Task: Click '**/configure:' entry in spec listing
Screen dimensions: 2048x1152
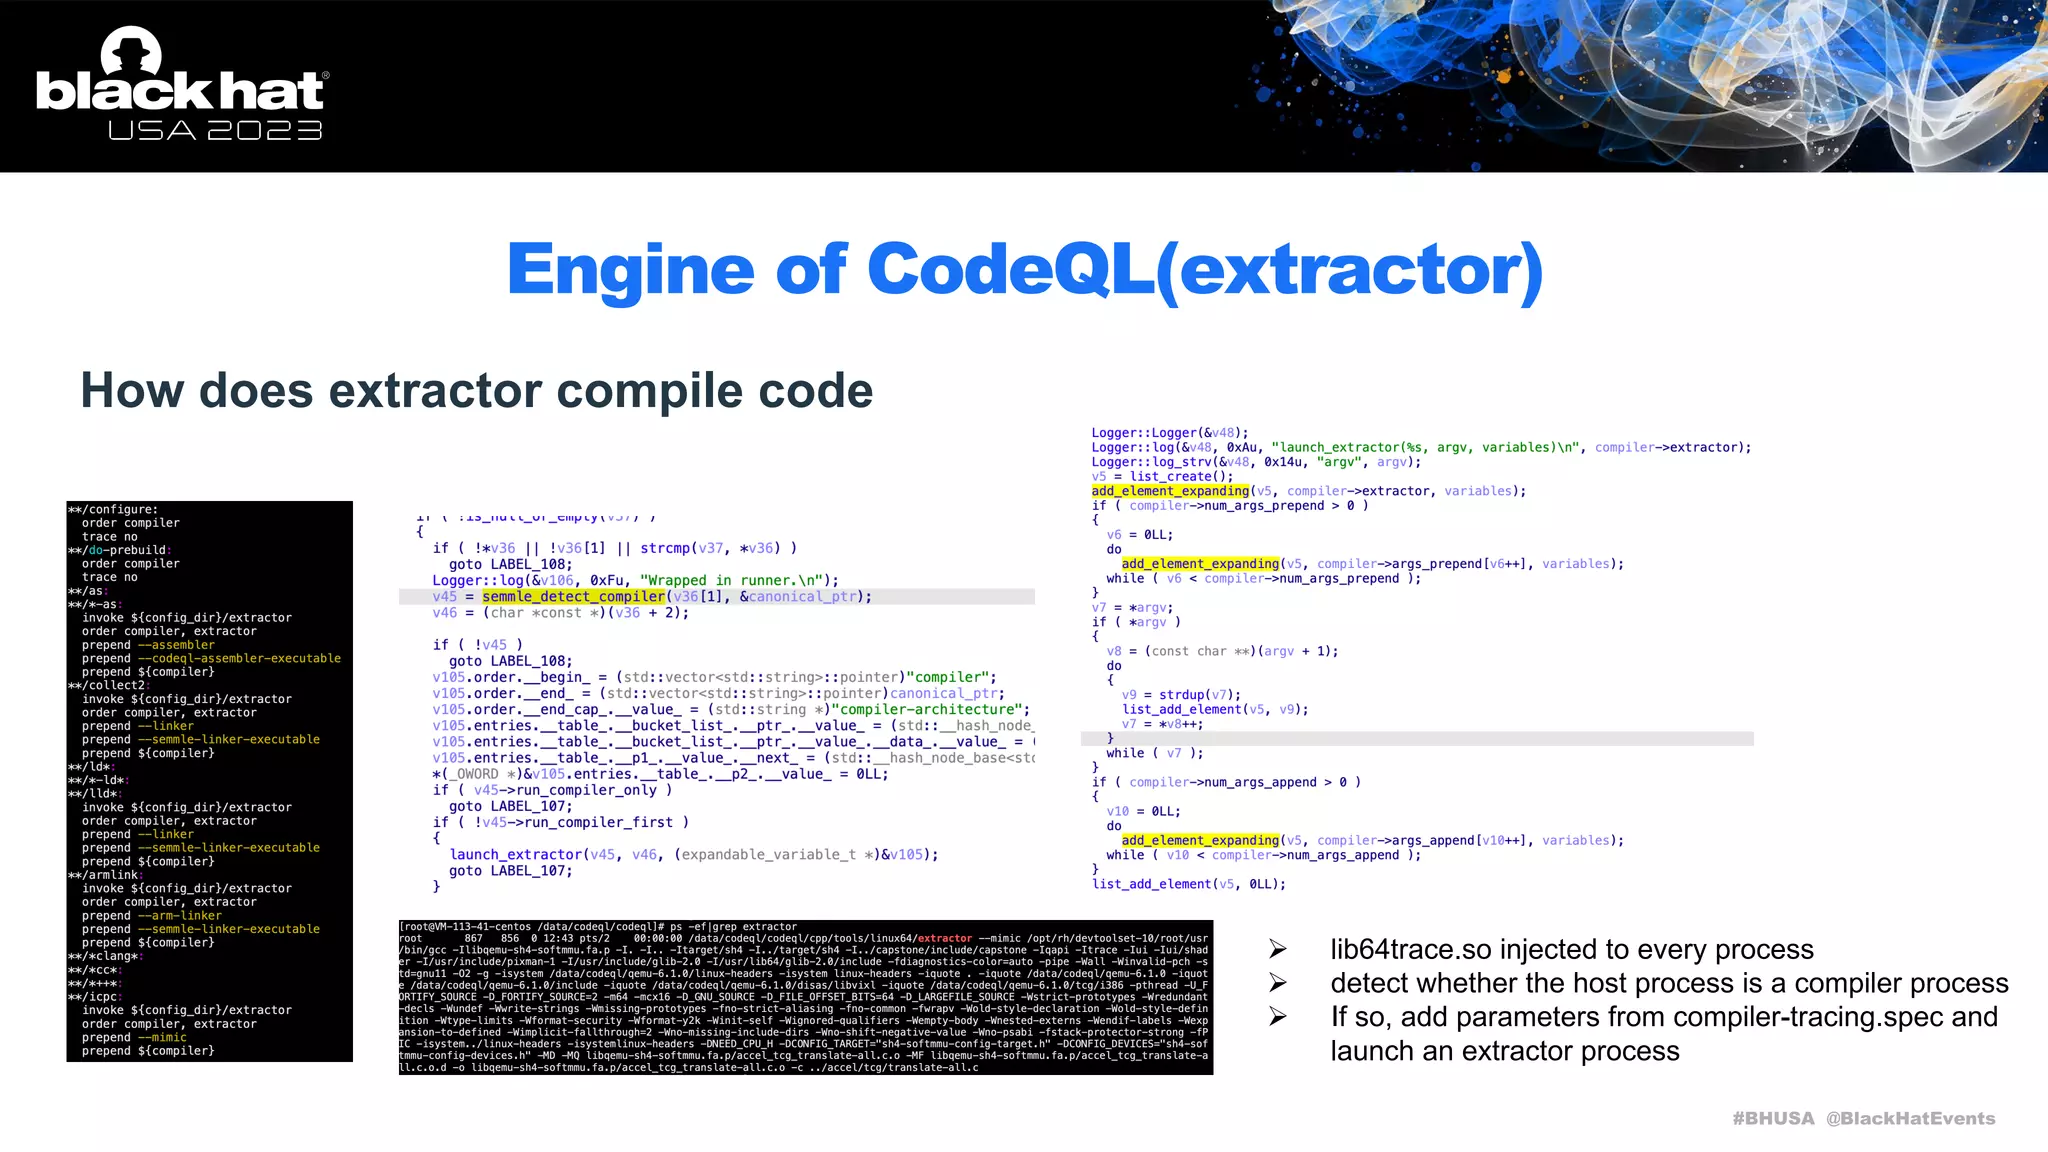Action: tap(113, 509)
